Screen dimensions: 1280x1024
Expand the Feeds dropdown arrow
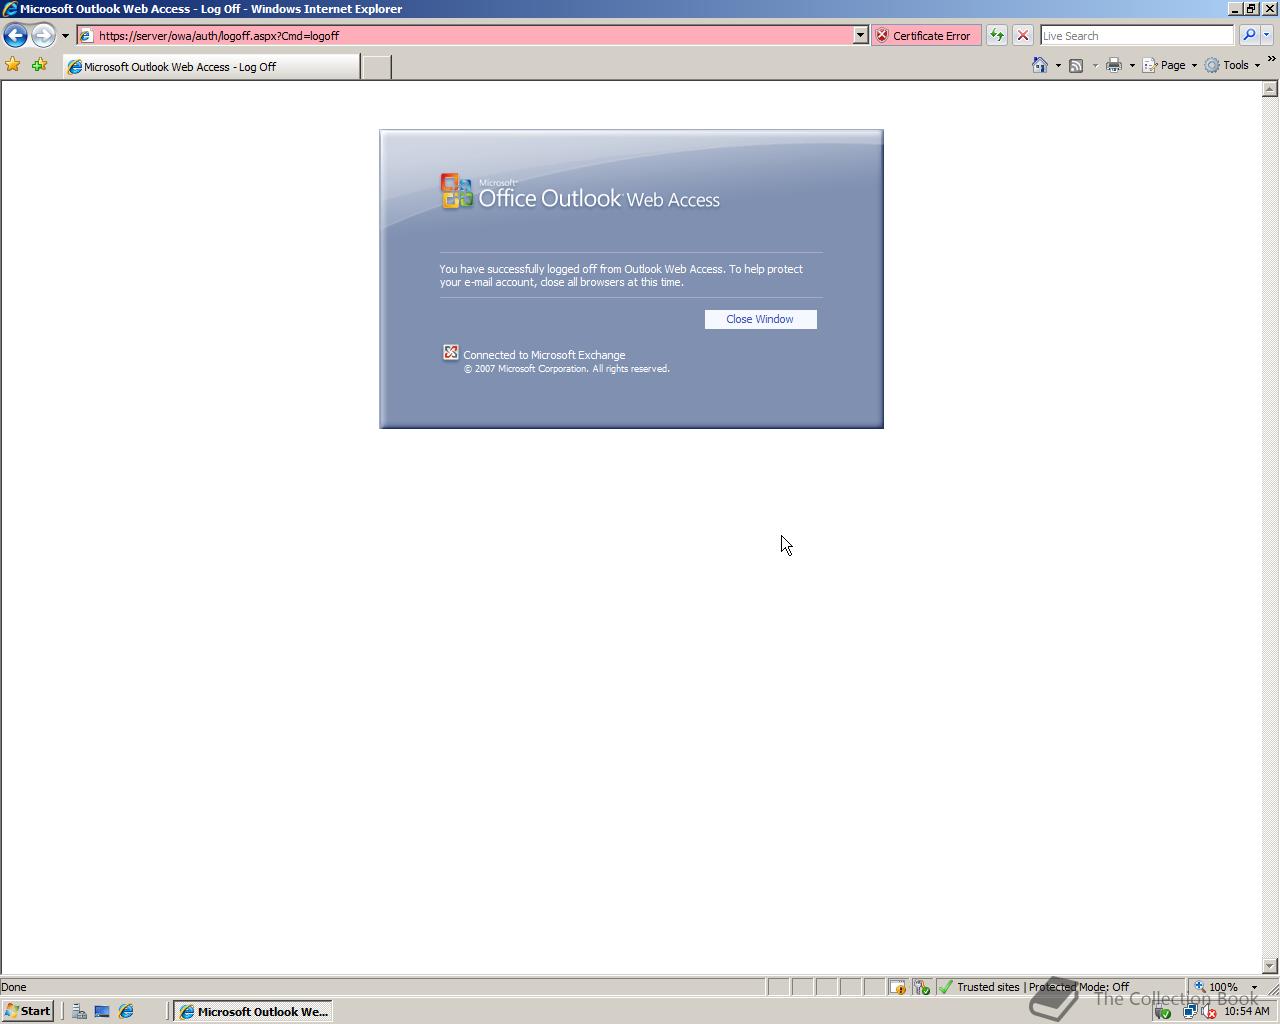click(1095, 66)
